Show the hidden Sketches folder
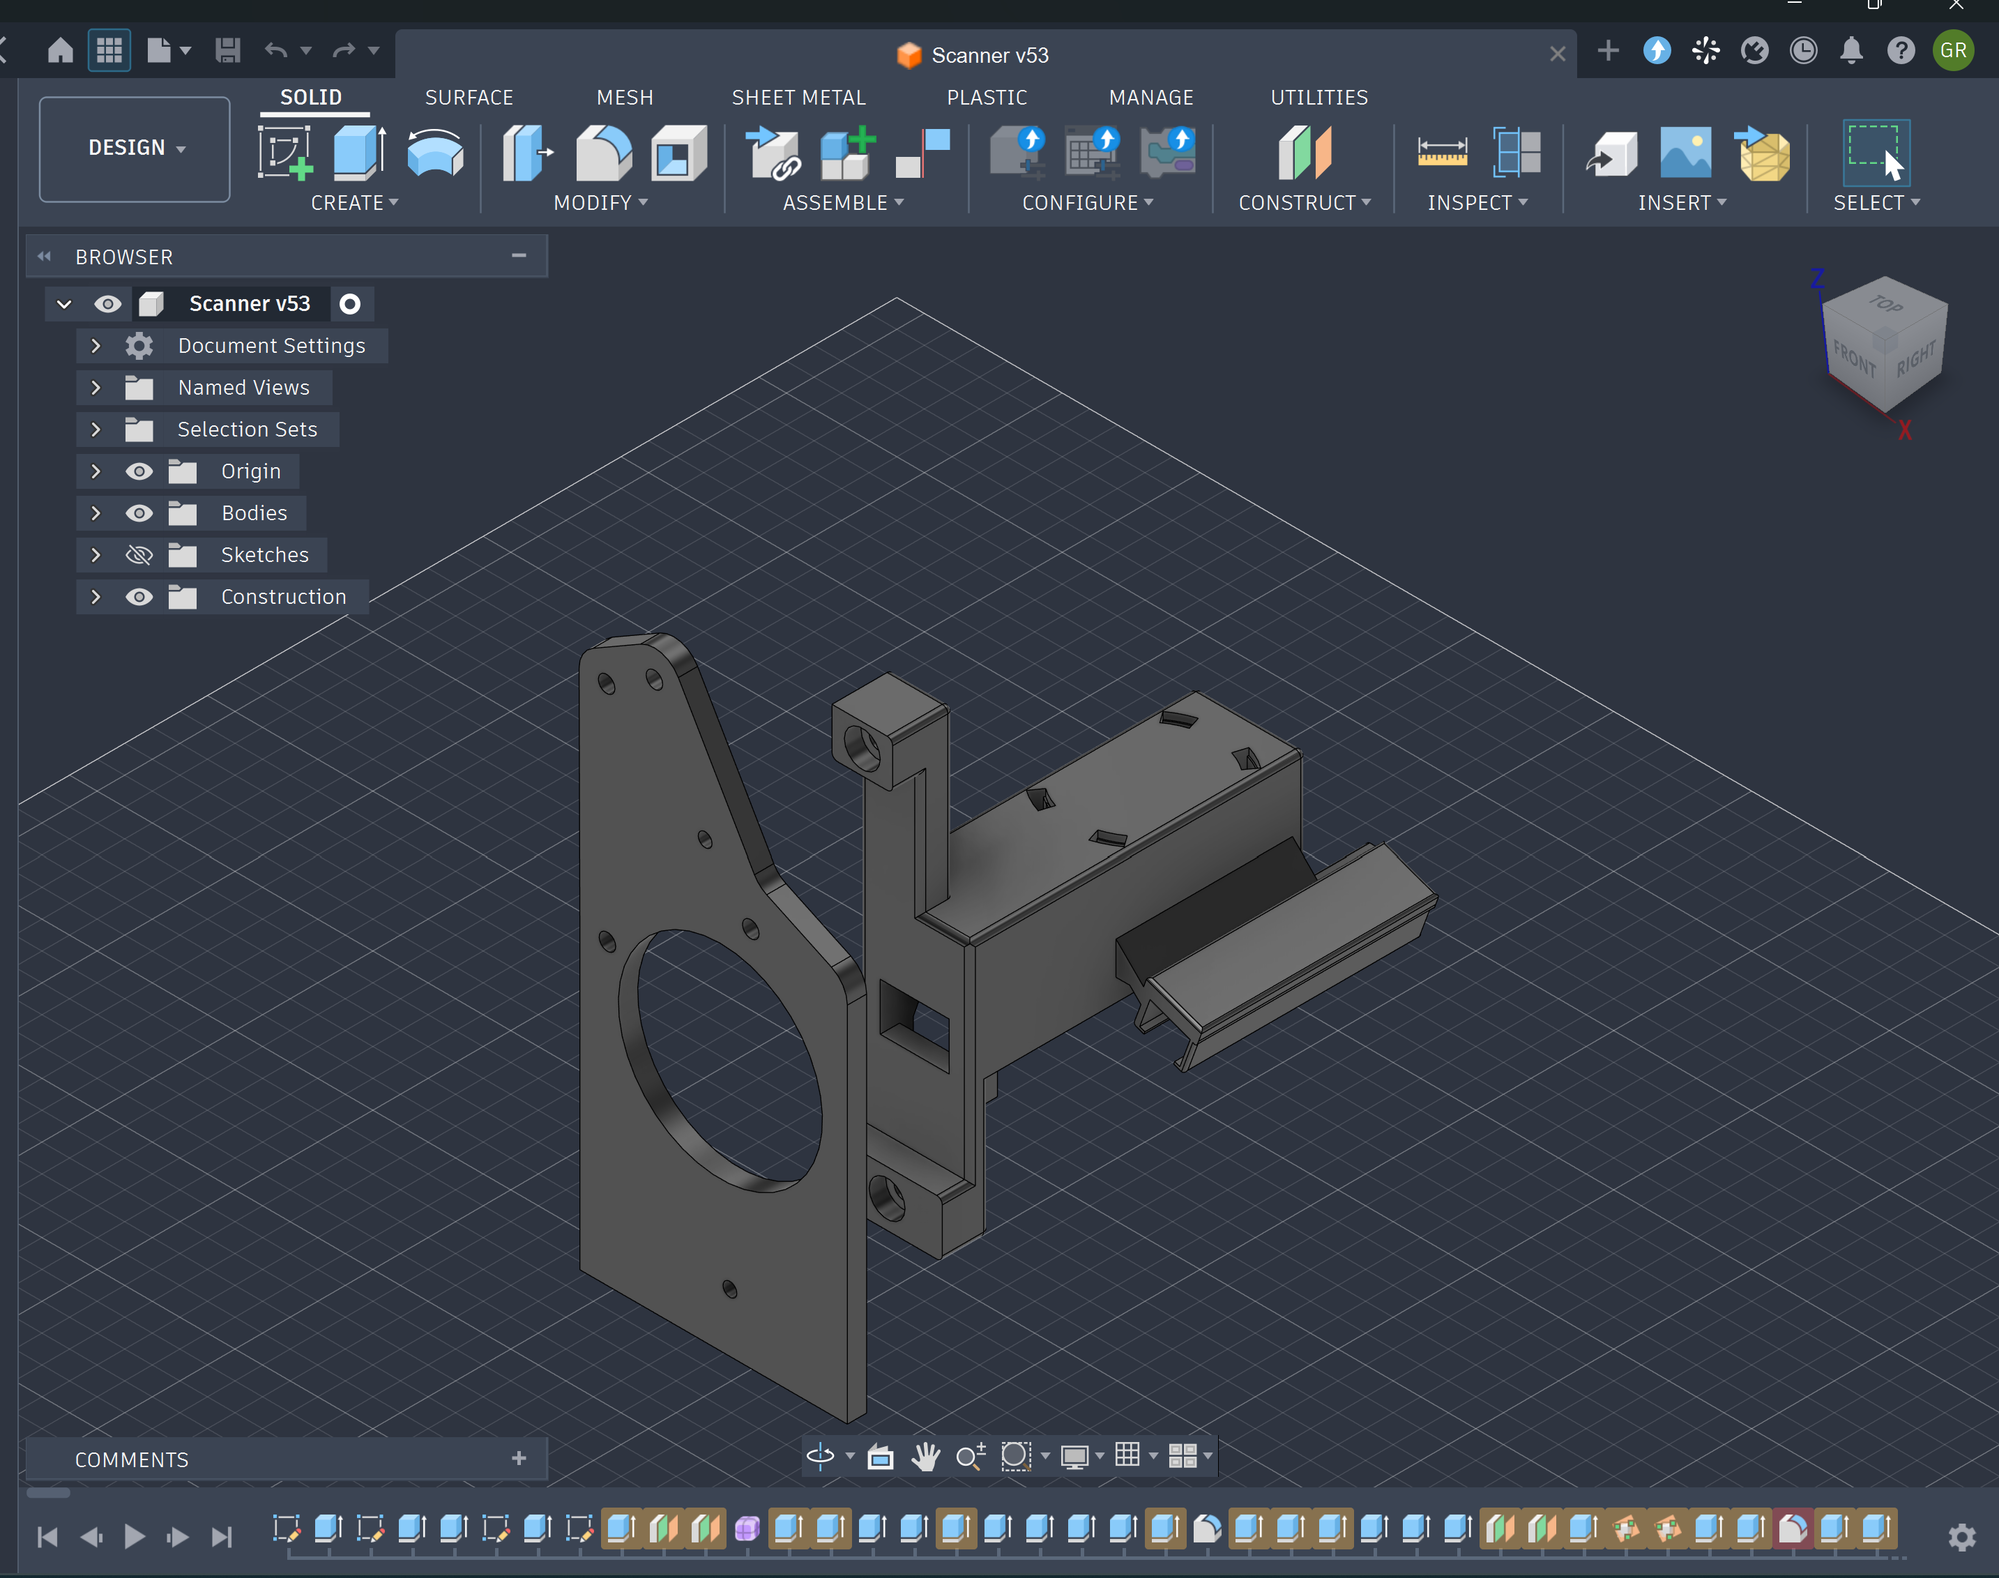 click(139, 555)
